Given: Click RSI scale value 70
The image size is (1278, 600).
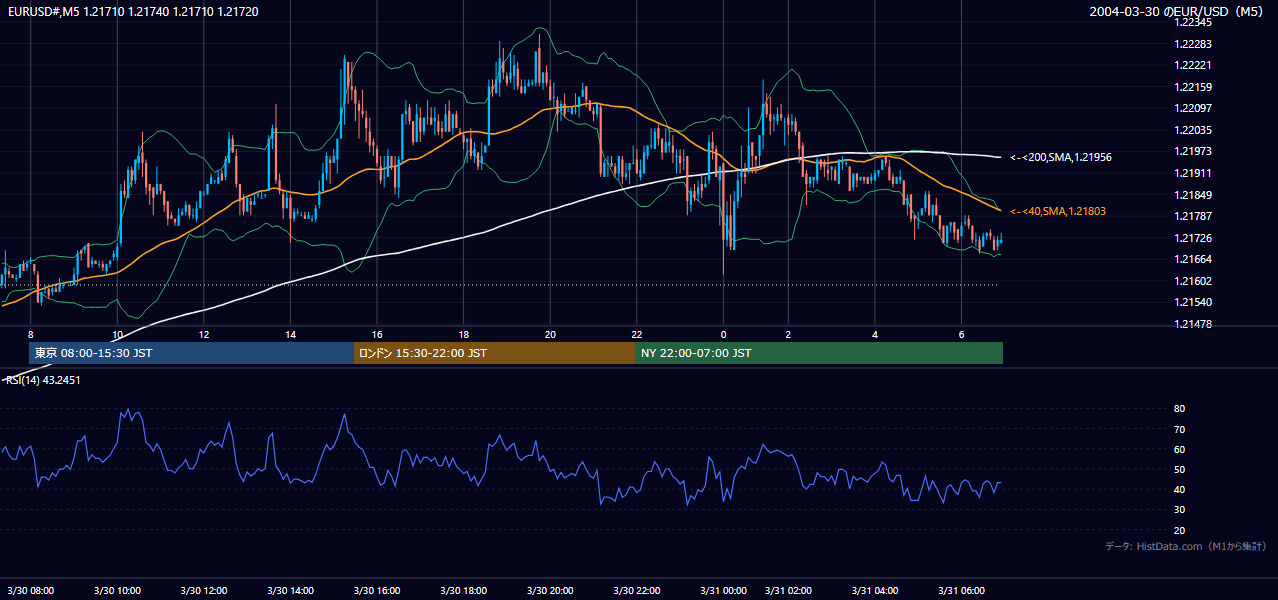Looking at the screenshot, I should 1179,429.
